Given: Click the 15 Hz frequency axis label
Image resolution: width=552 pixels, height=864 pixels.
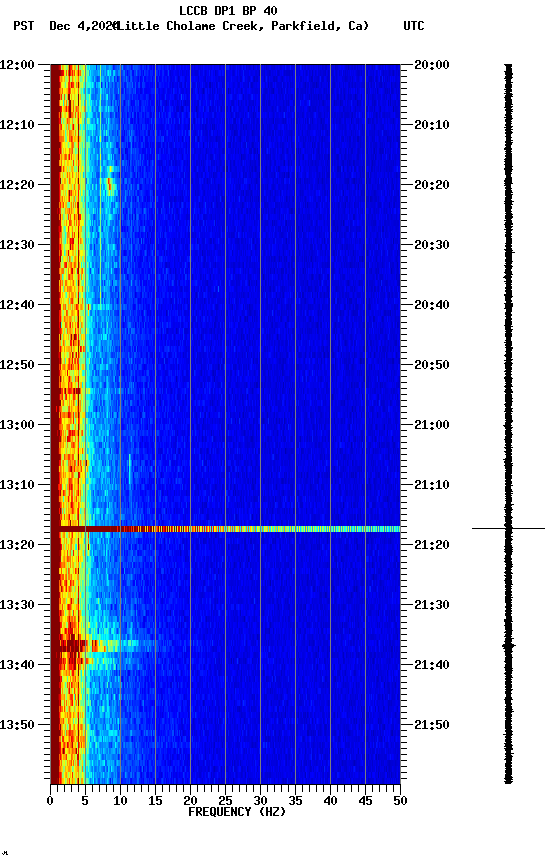Looking at the screenshot, I should point(155,801).
